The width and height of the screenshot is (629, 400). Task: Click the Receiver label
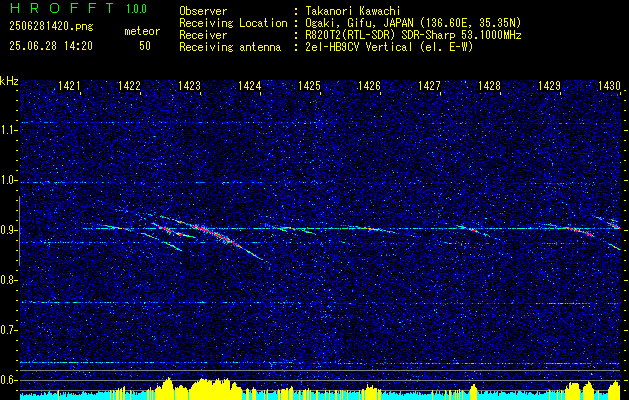coord(203,35)
